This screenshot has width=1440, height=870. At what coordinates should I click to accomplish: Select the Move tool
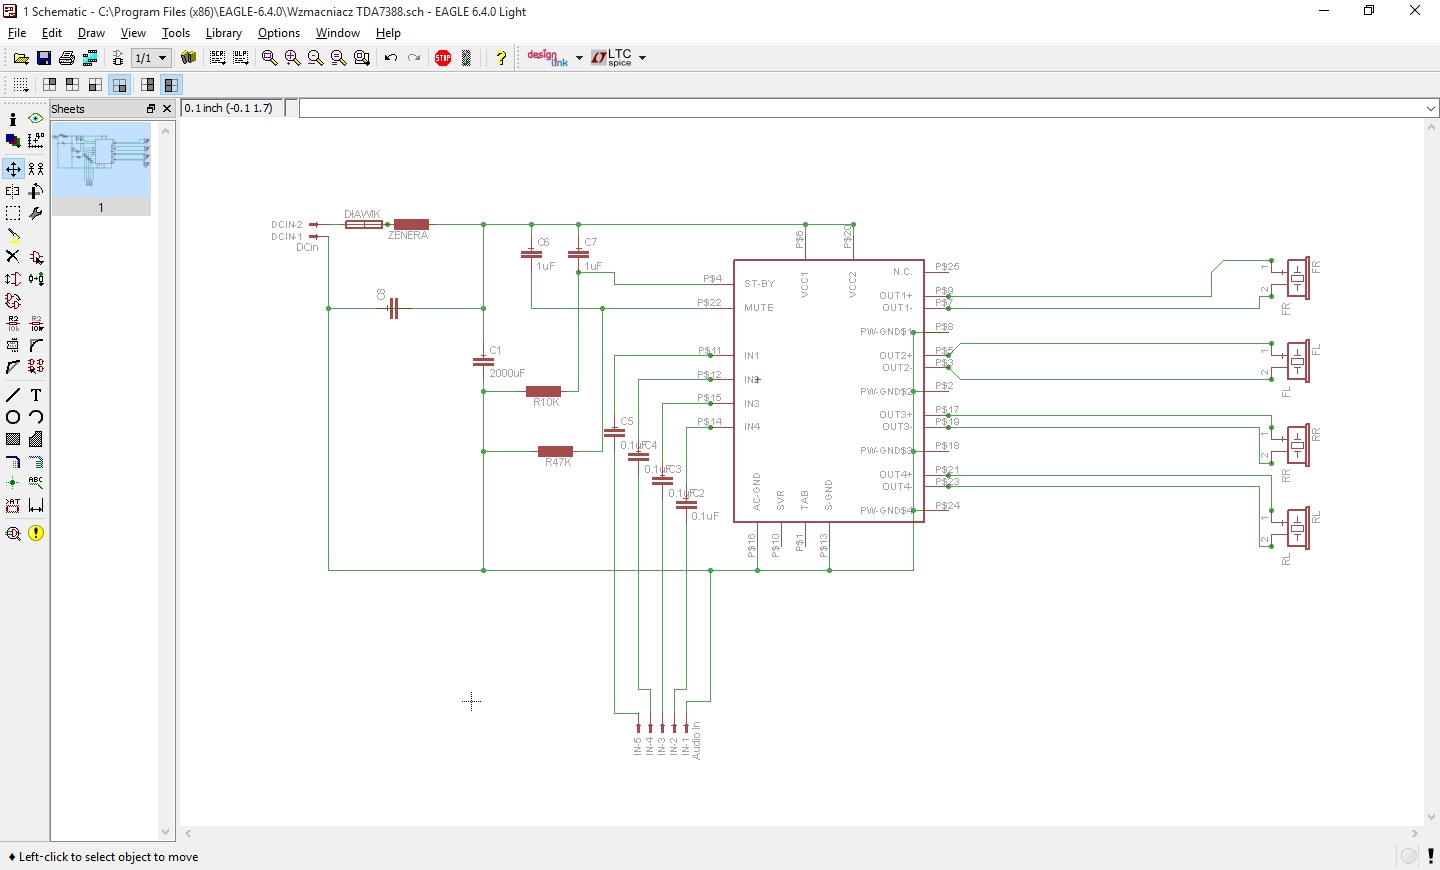(13, 169)
